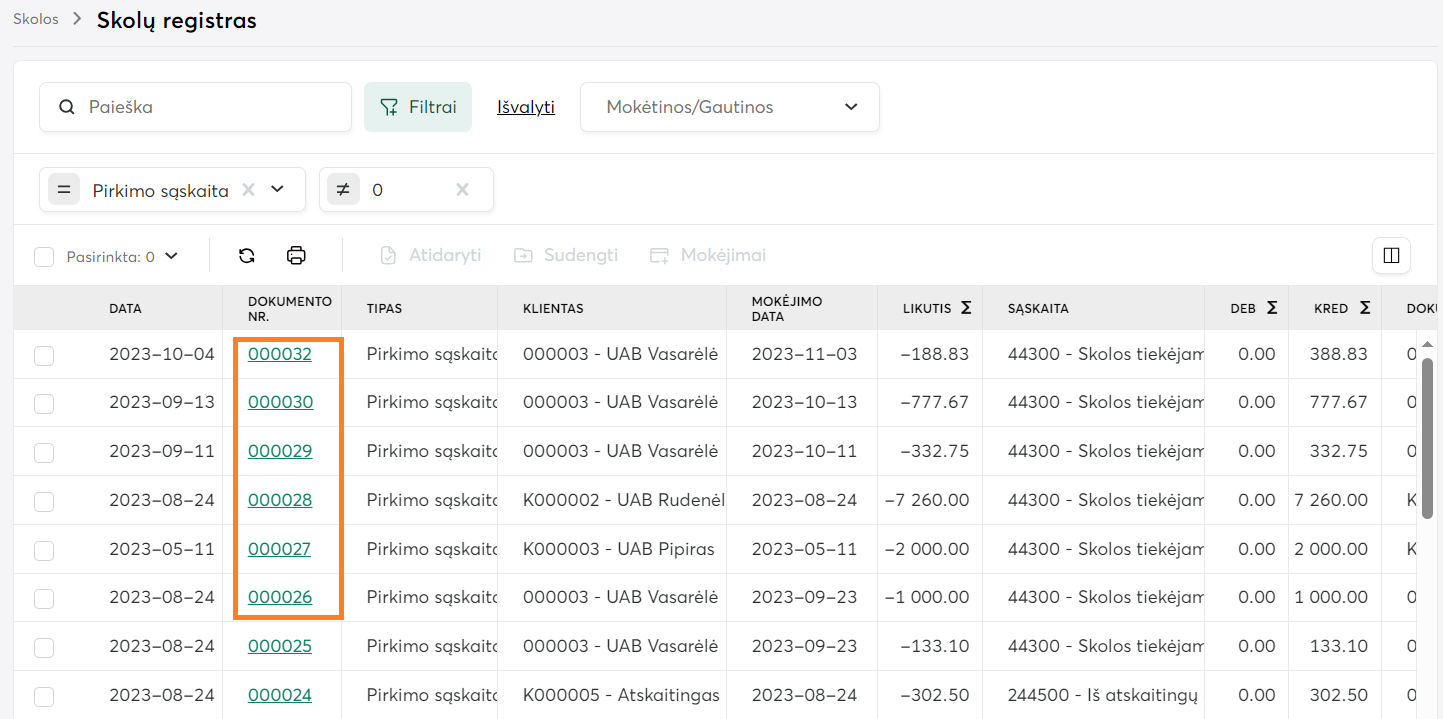1443x719 pixels.
Task: Check the row for document 000032
Action: pos(44,355)
